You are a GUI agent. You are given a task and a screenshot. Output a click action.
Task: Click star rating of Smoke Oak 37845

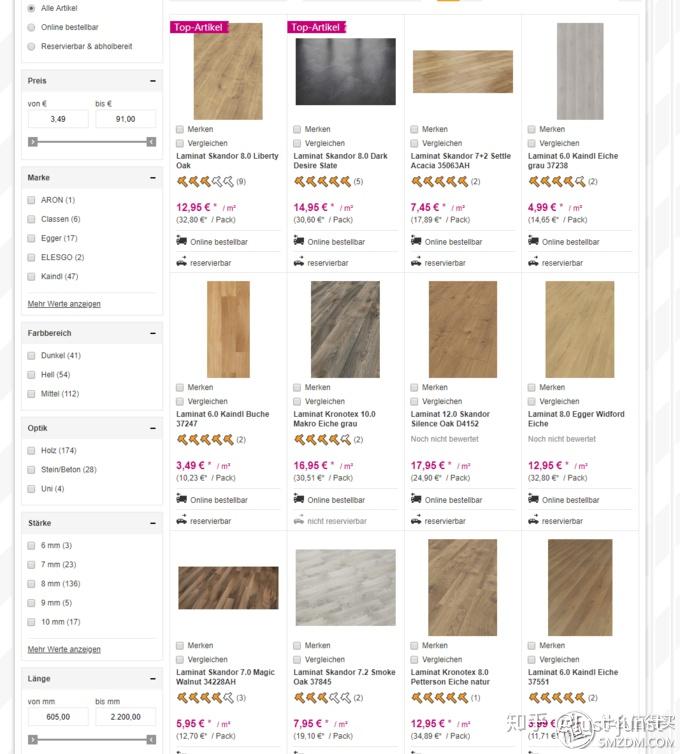tap(322, 698)
